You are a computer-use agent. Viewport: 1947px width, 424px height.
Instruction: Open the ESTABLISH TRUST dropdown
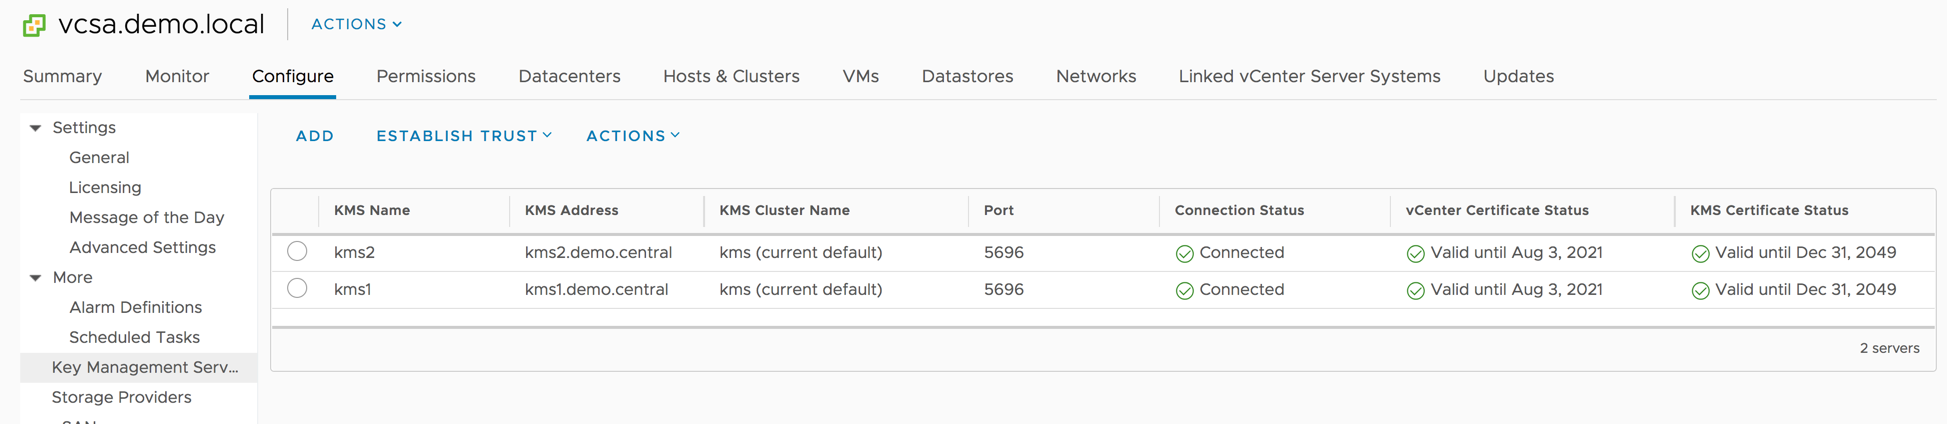[x=464, y=136]
